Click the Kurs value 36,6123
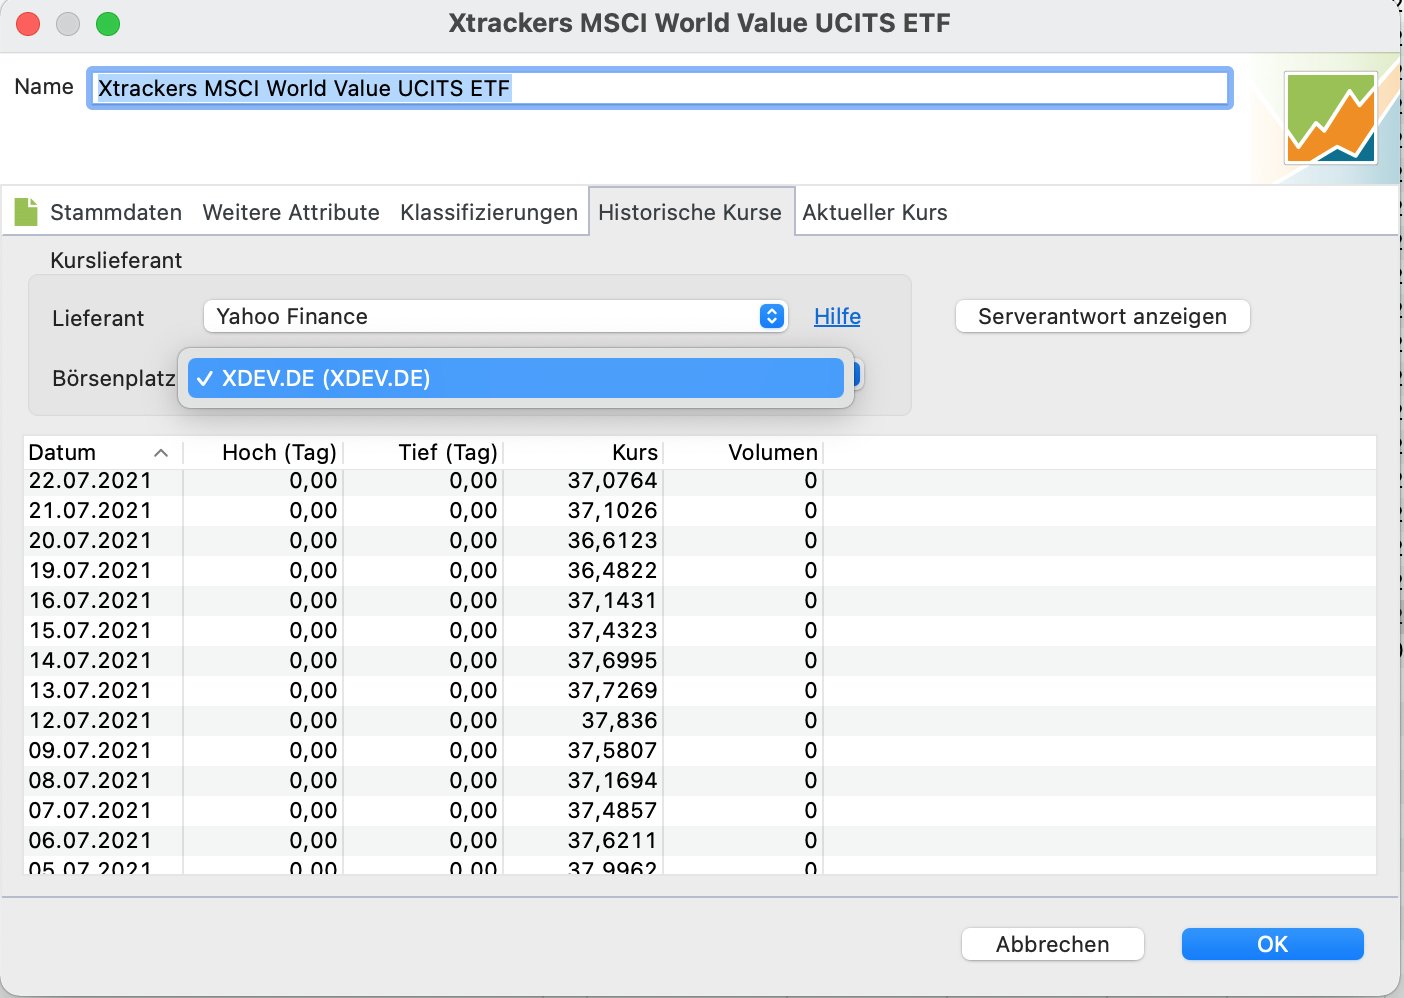 (612, 540)
